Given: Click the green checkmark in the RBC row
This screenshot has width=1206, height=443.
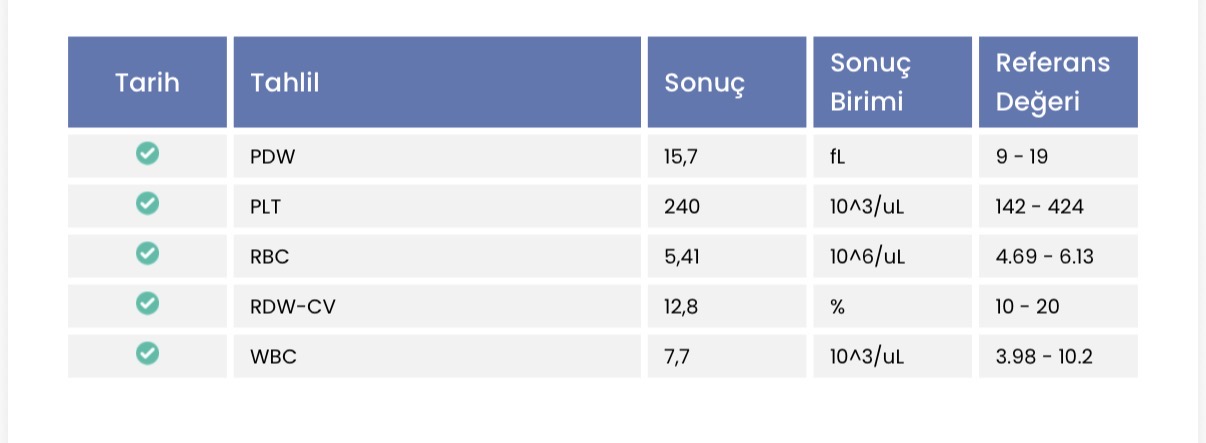Looking at the screenshot, I should coord(147,254).
